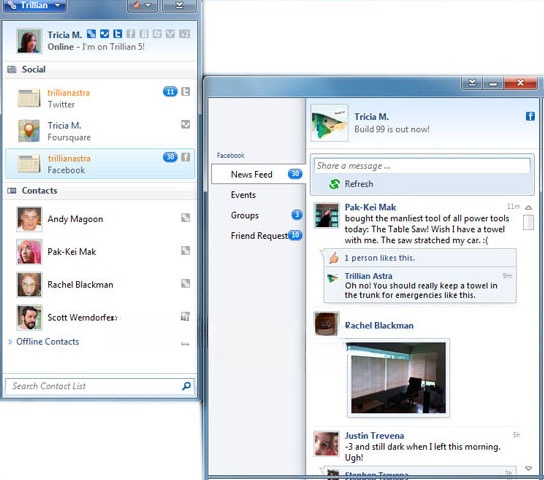Viewport: 544px width, 480px height.
Task: Open the Trillian main menu dropdown
Action: tap(34, 5)
